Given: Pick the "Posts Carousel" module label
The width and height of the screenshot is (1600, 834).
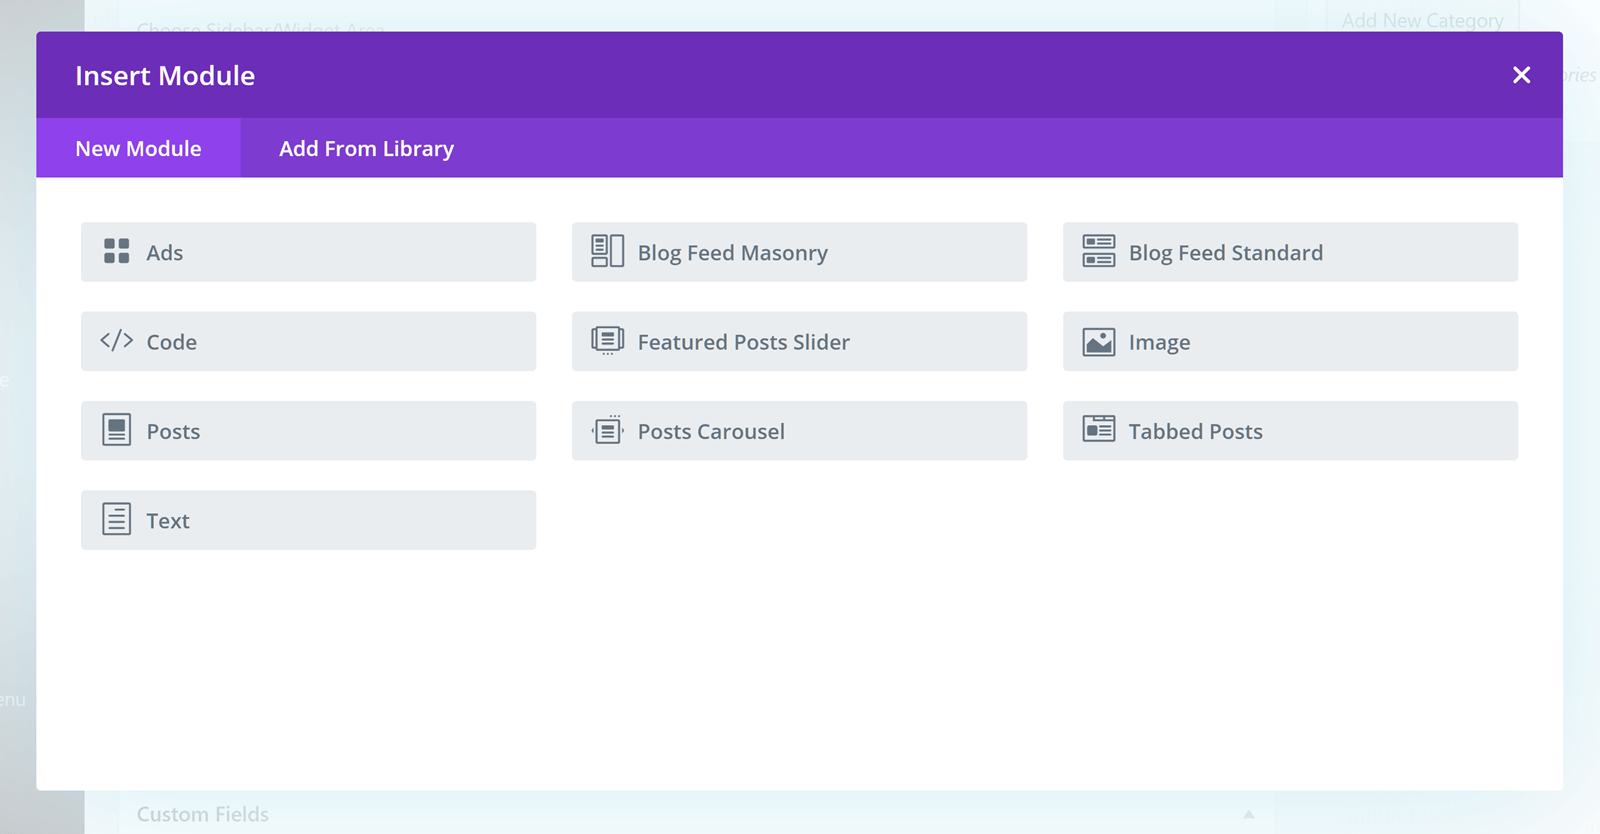Looking at the screenshot, I should 711,432.
